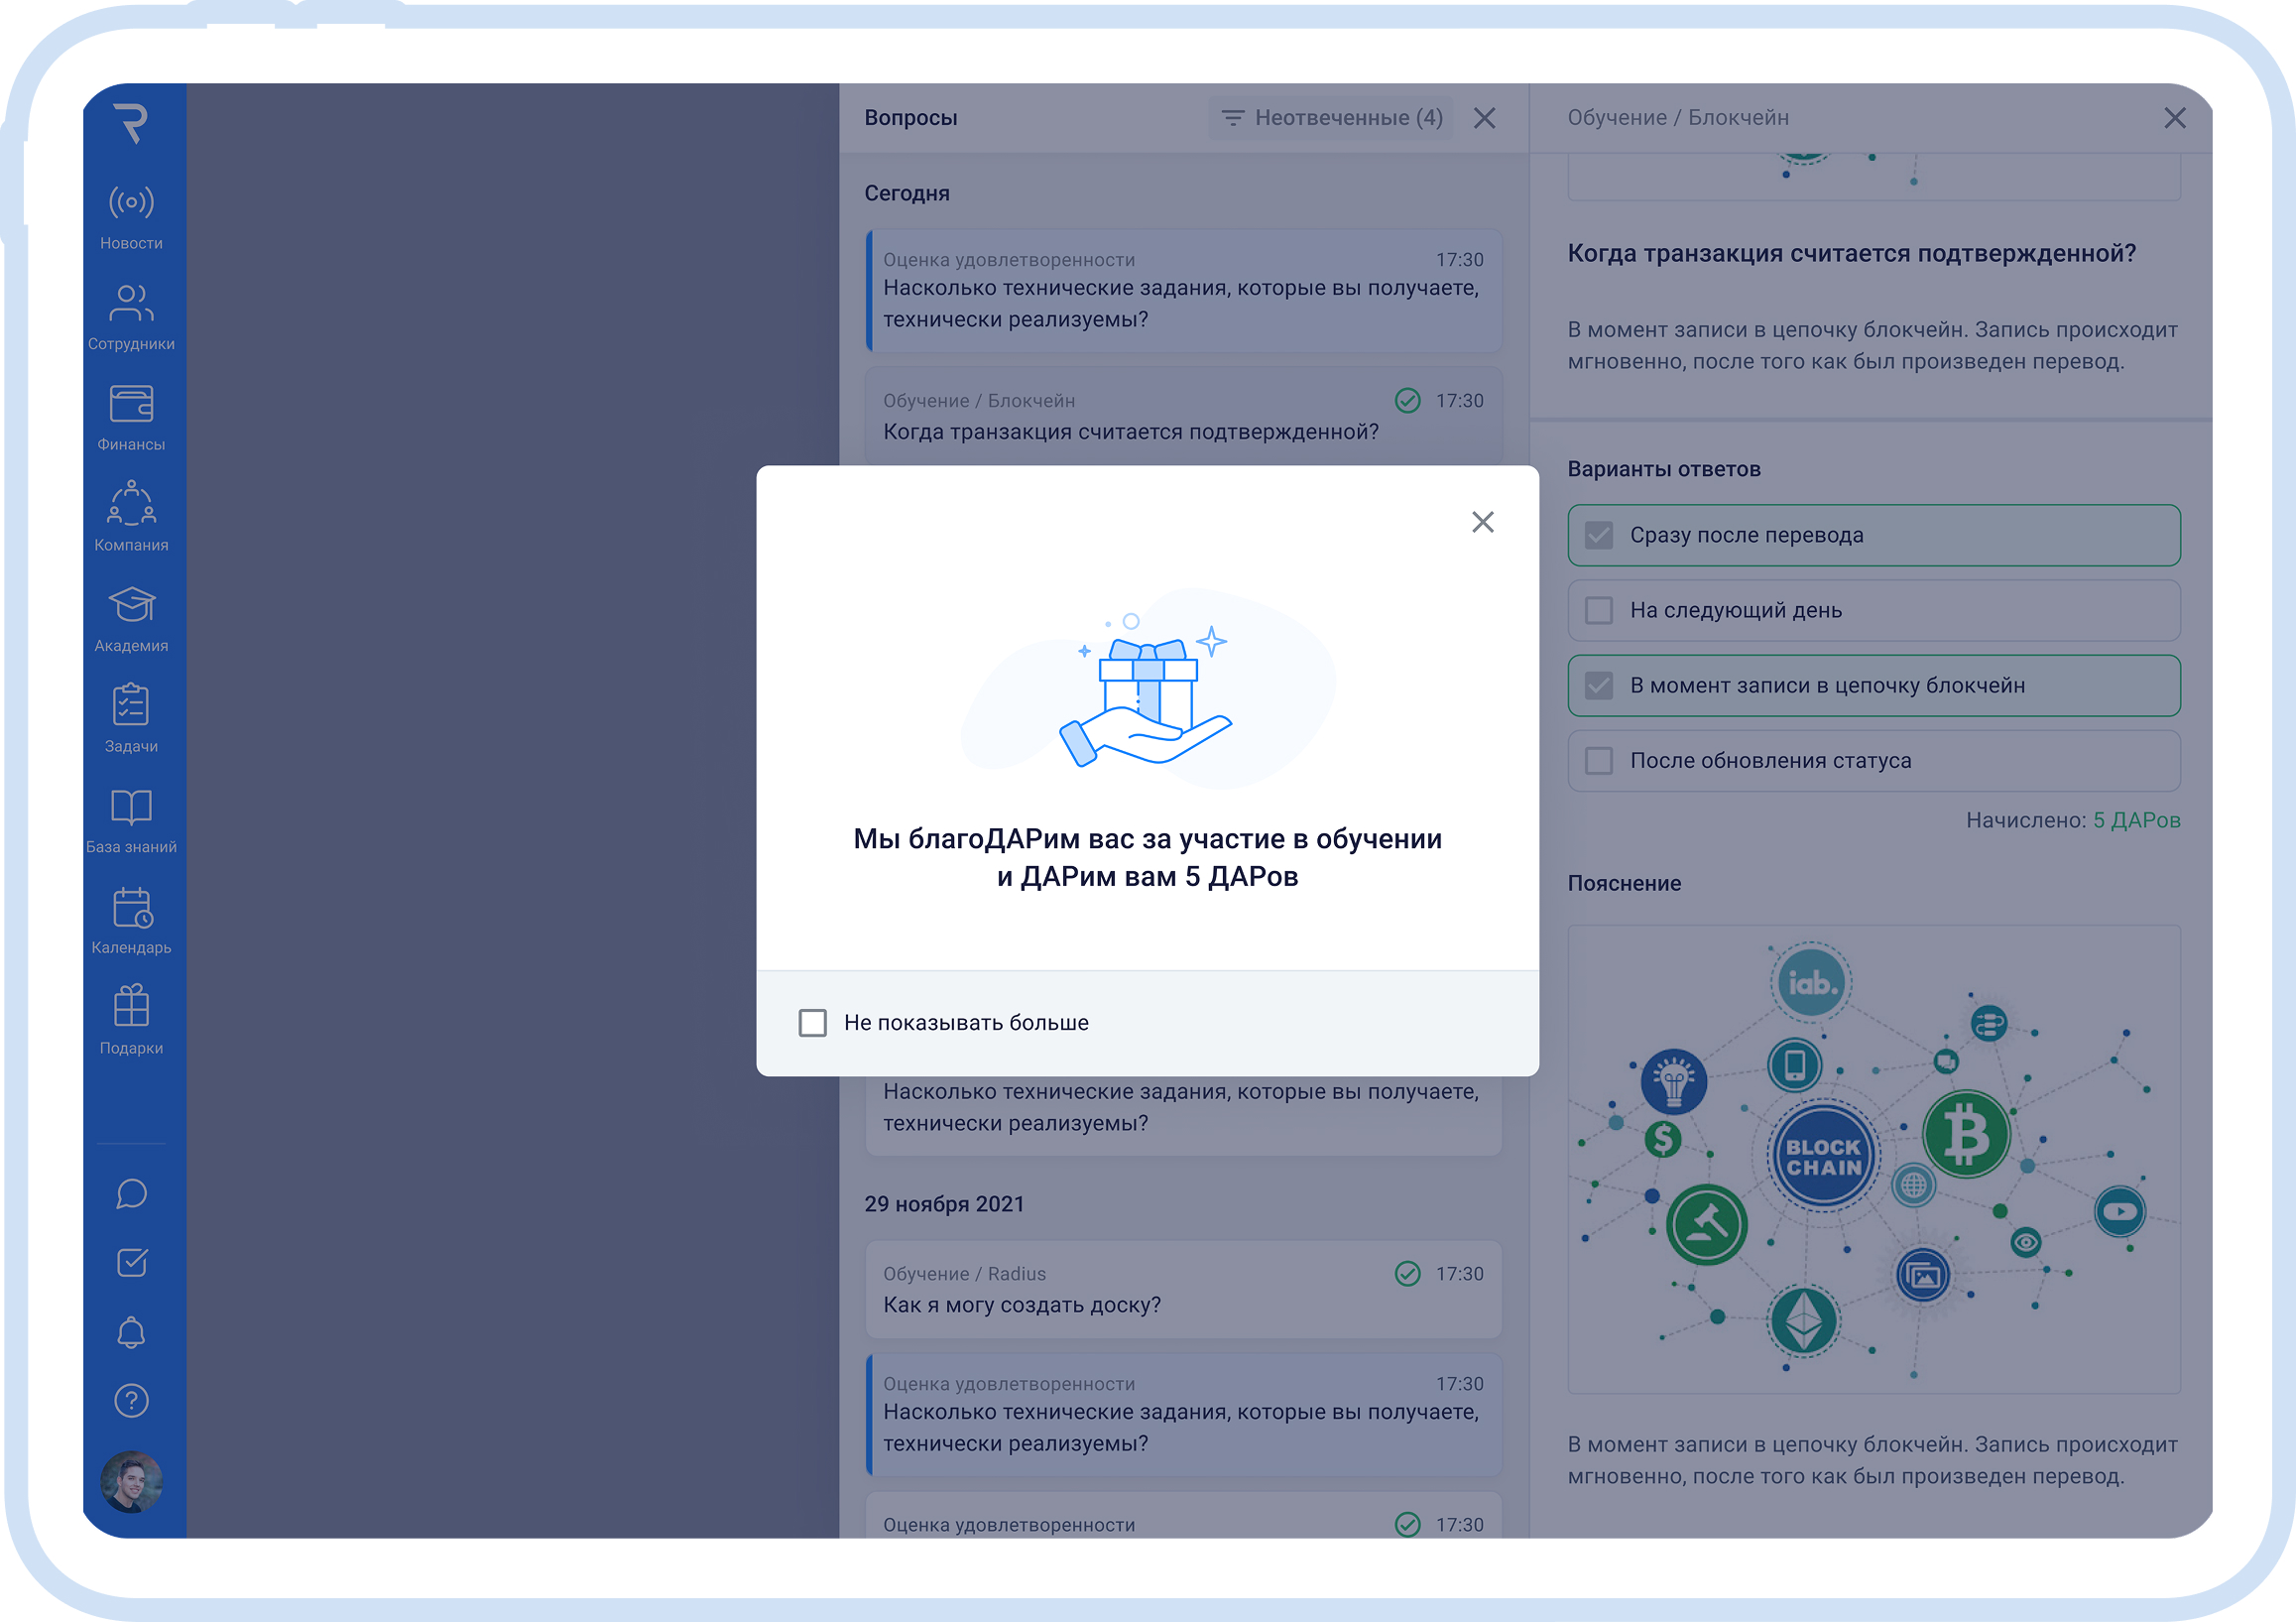Click the Обучение / Блокчейн breadcrumb title
The width and height of the screenshot is (2296, 1622).
[x=1678, y=118]
